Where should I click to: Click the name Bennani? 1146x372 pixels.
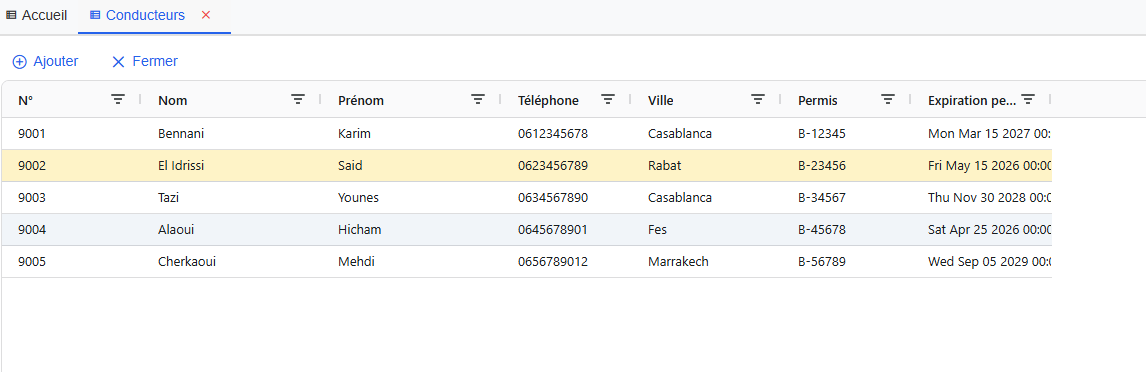[181, 134]
